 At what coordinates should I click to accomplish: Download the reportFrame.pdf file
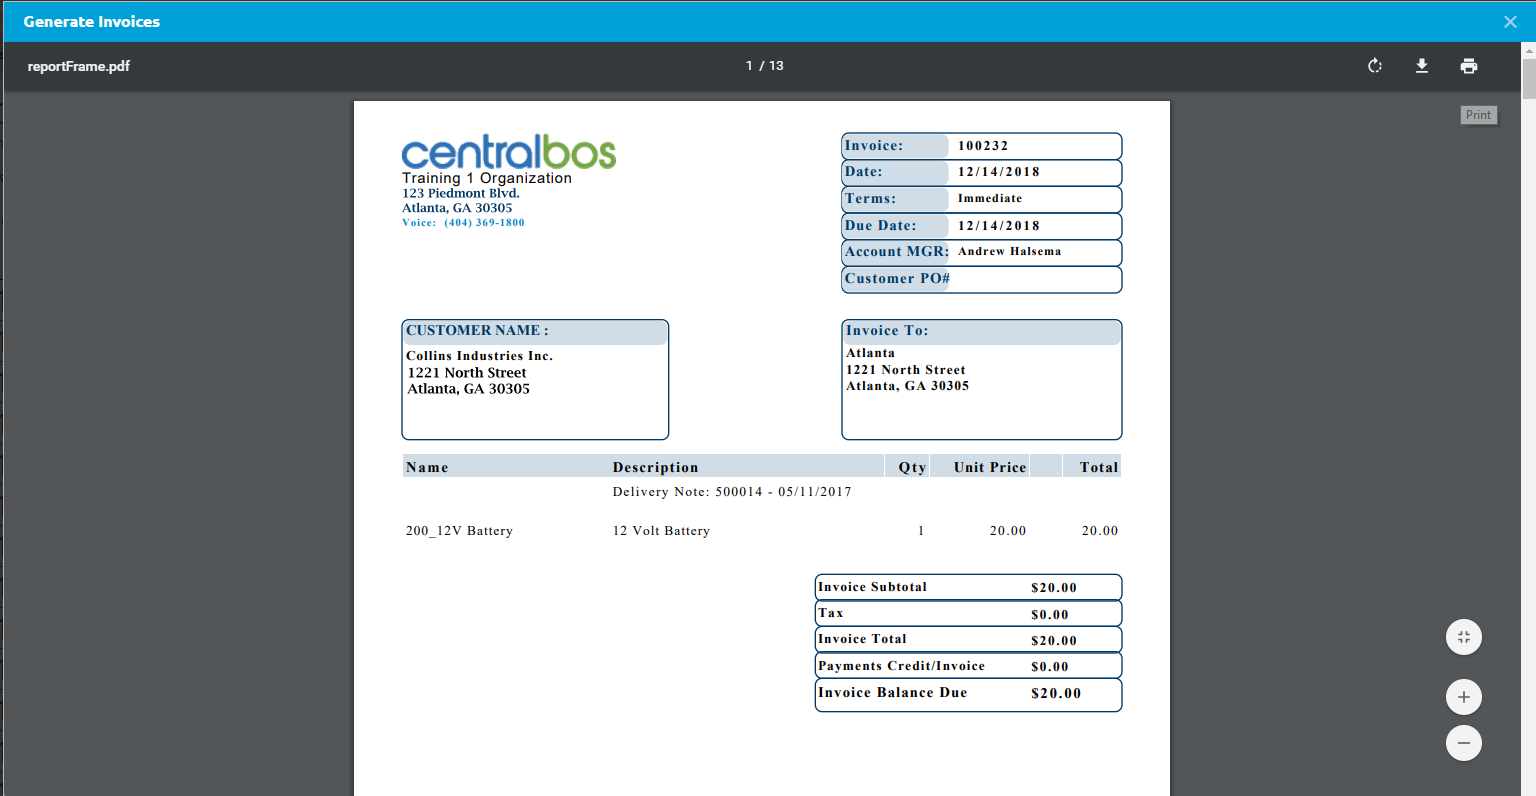pyautogui.click(x=1421, y=66)
